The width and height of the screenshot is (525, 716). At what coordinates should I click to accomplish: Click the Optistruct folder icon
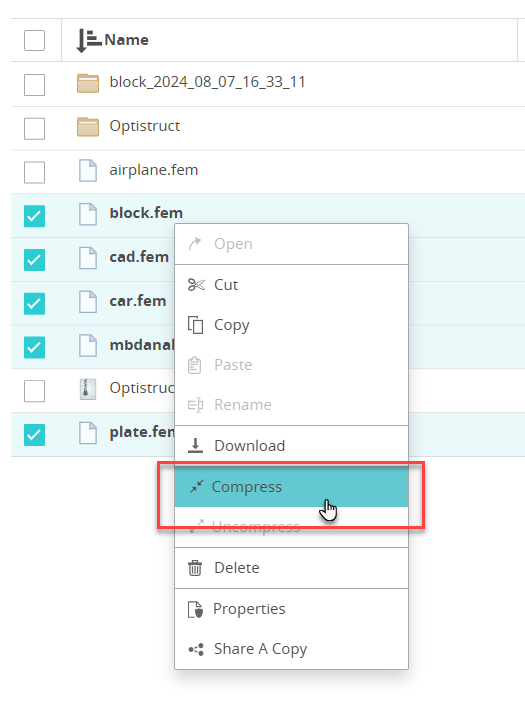pyautogui.click(x=88, y=126)
